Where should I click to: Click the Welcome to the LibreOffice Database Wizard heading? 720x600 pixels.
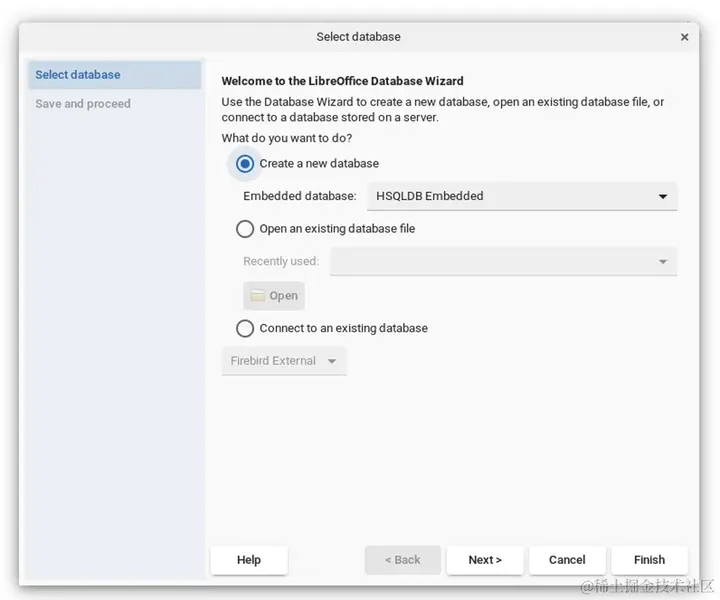click(x=343, y=81)
